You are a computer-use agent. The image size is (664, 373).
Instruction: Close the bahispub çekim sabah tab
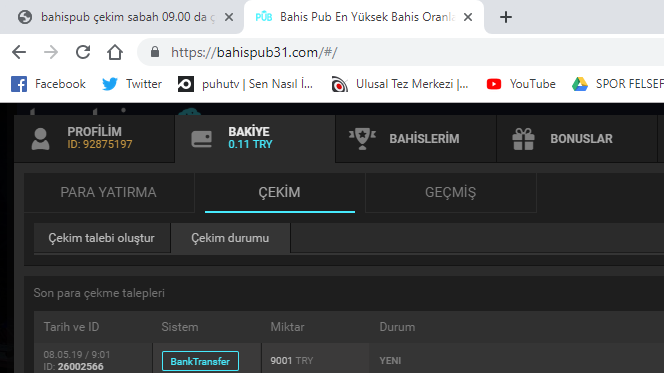[x=229, y=17]
